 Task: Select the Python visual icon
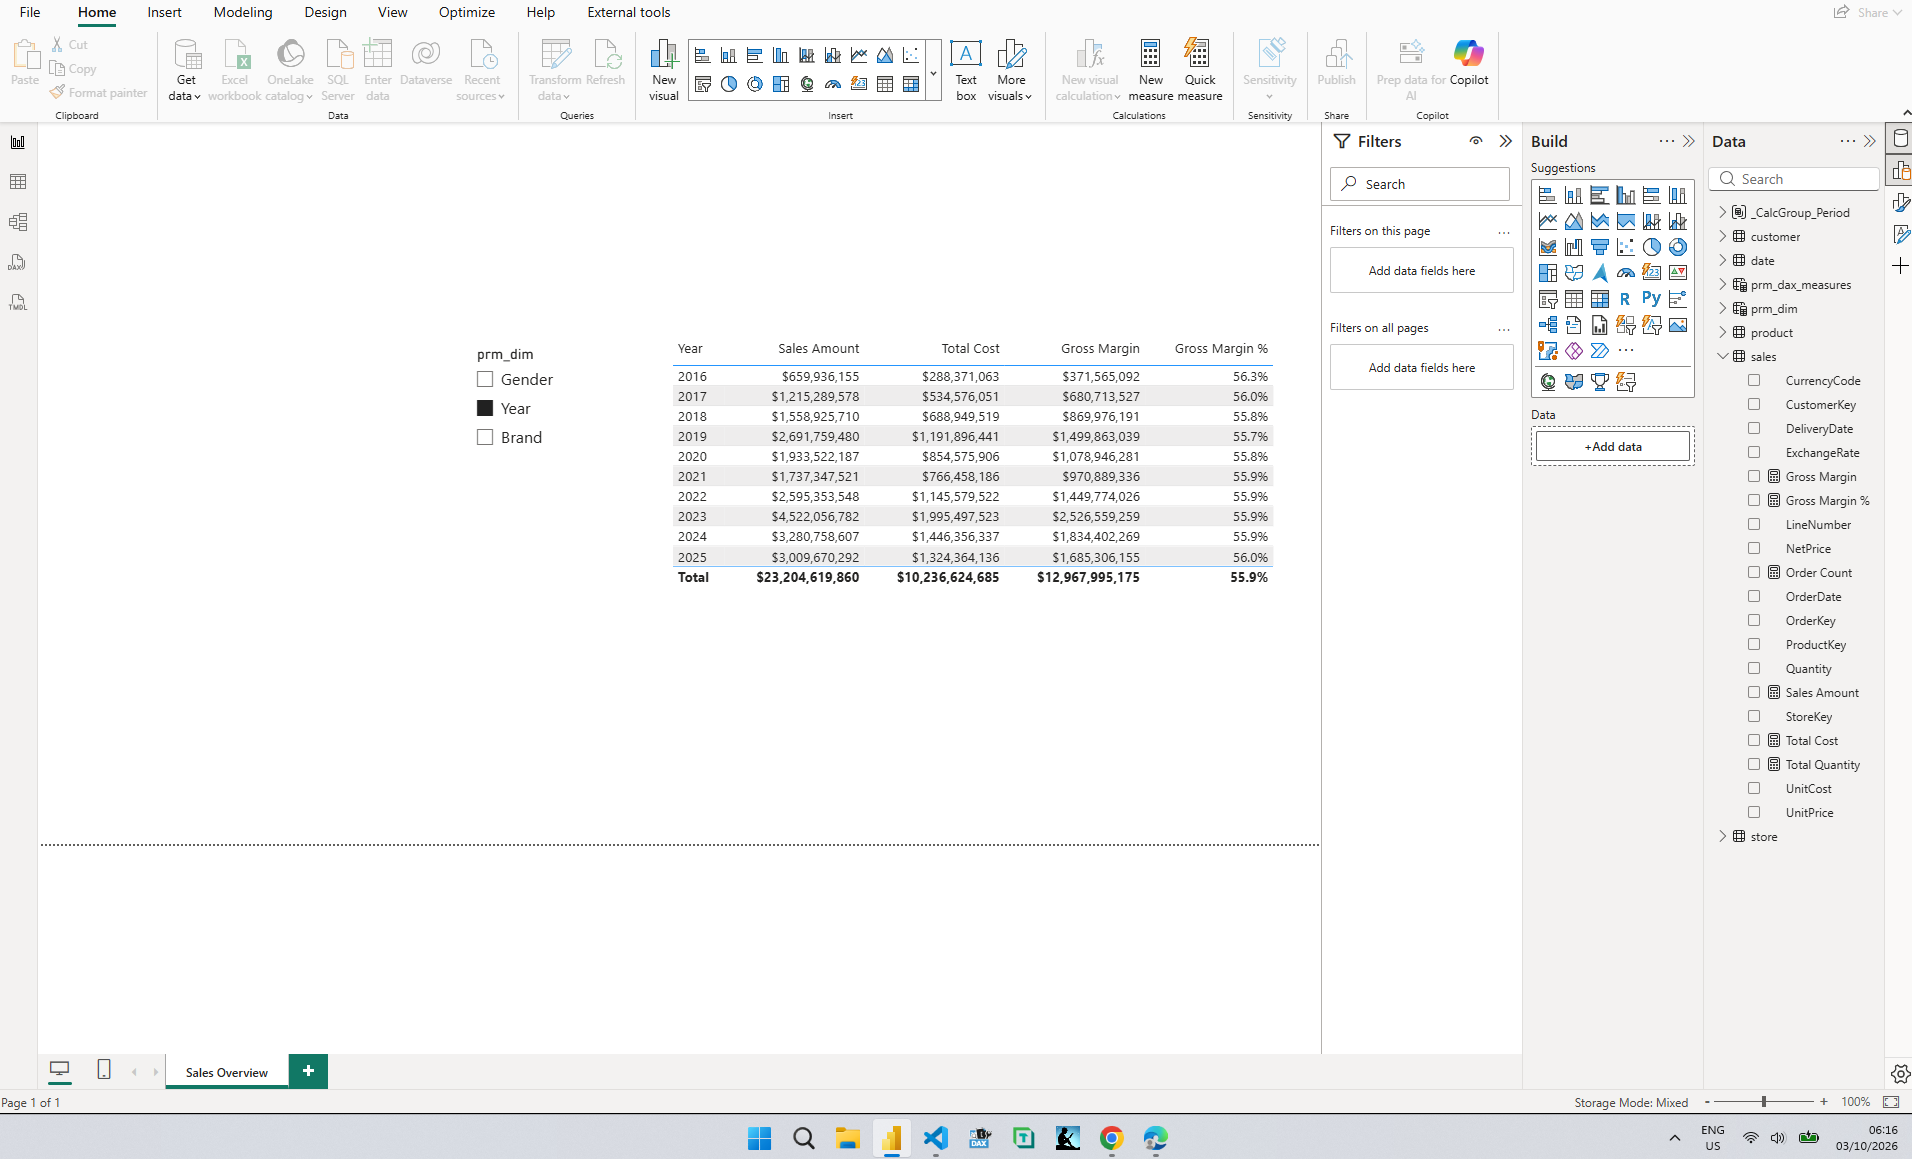[x=1651, y=299]
